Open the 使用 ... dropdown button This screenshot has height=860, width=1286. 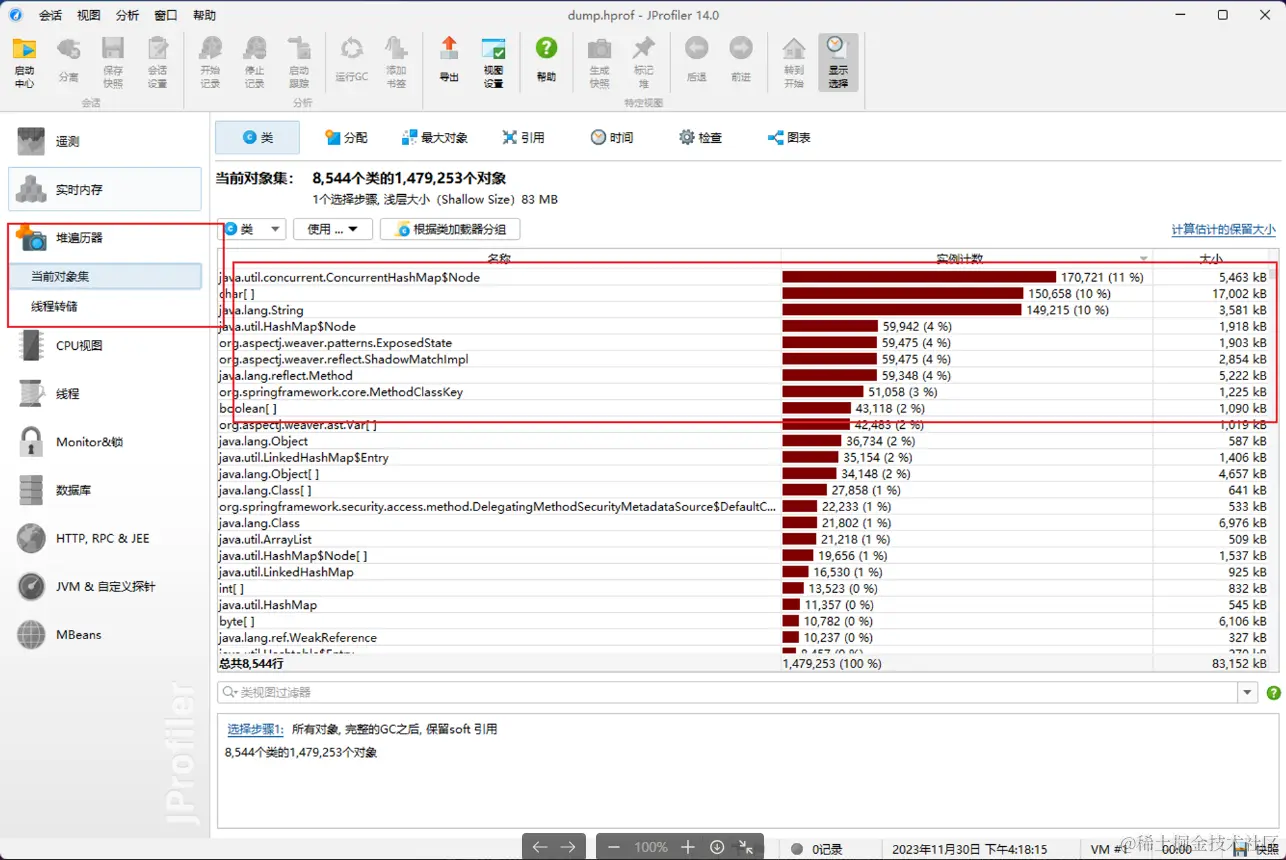pyautogui.click(x=333, y=229)
